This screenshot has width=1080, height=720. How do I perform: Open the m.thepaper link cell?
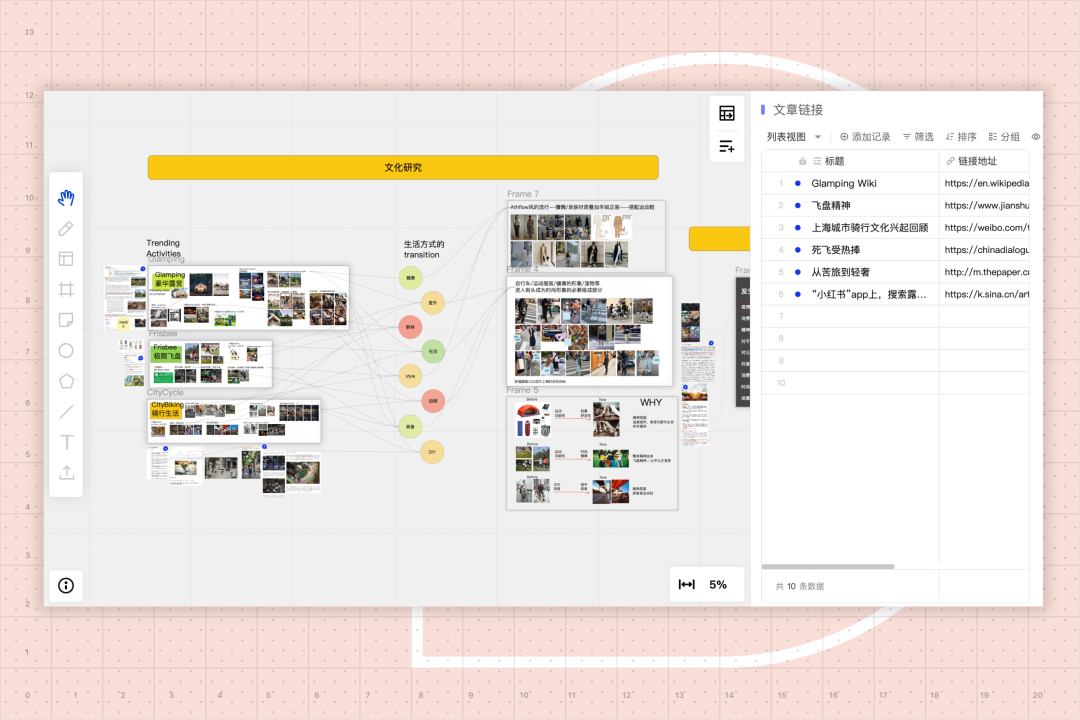tap(984, 271)
